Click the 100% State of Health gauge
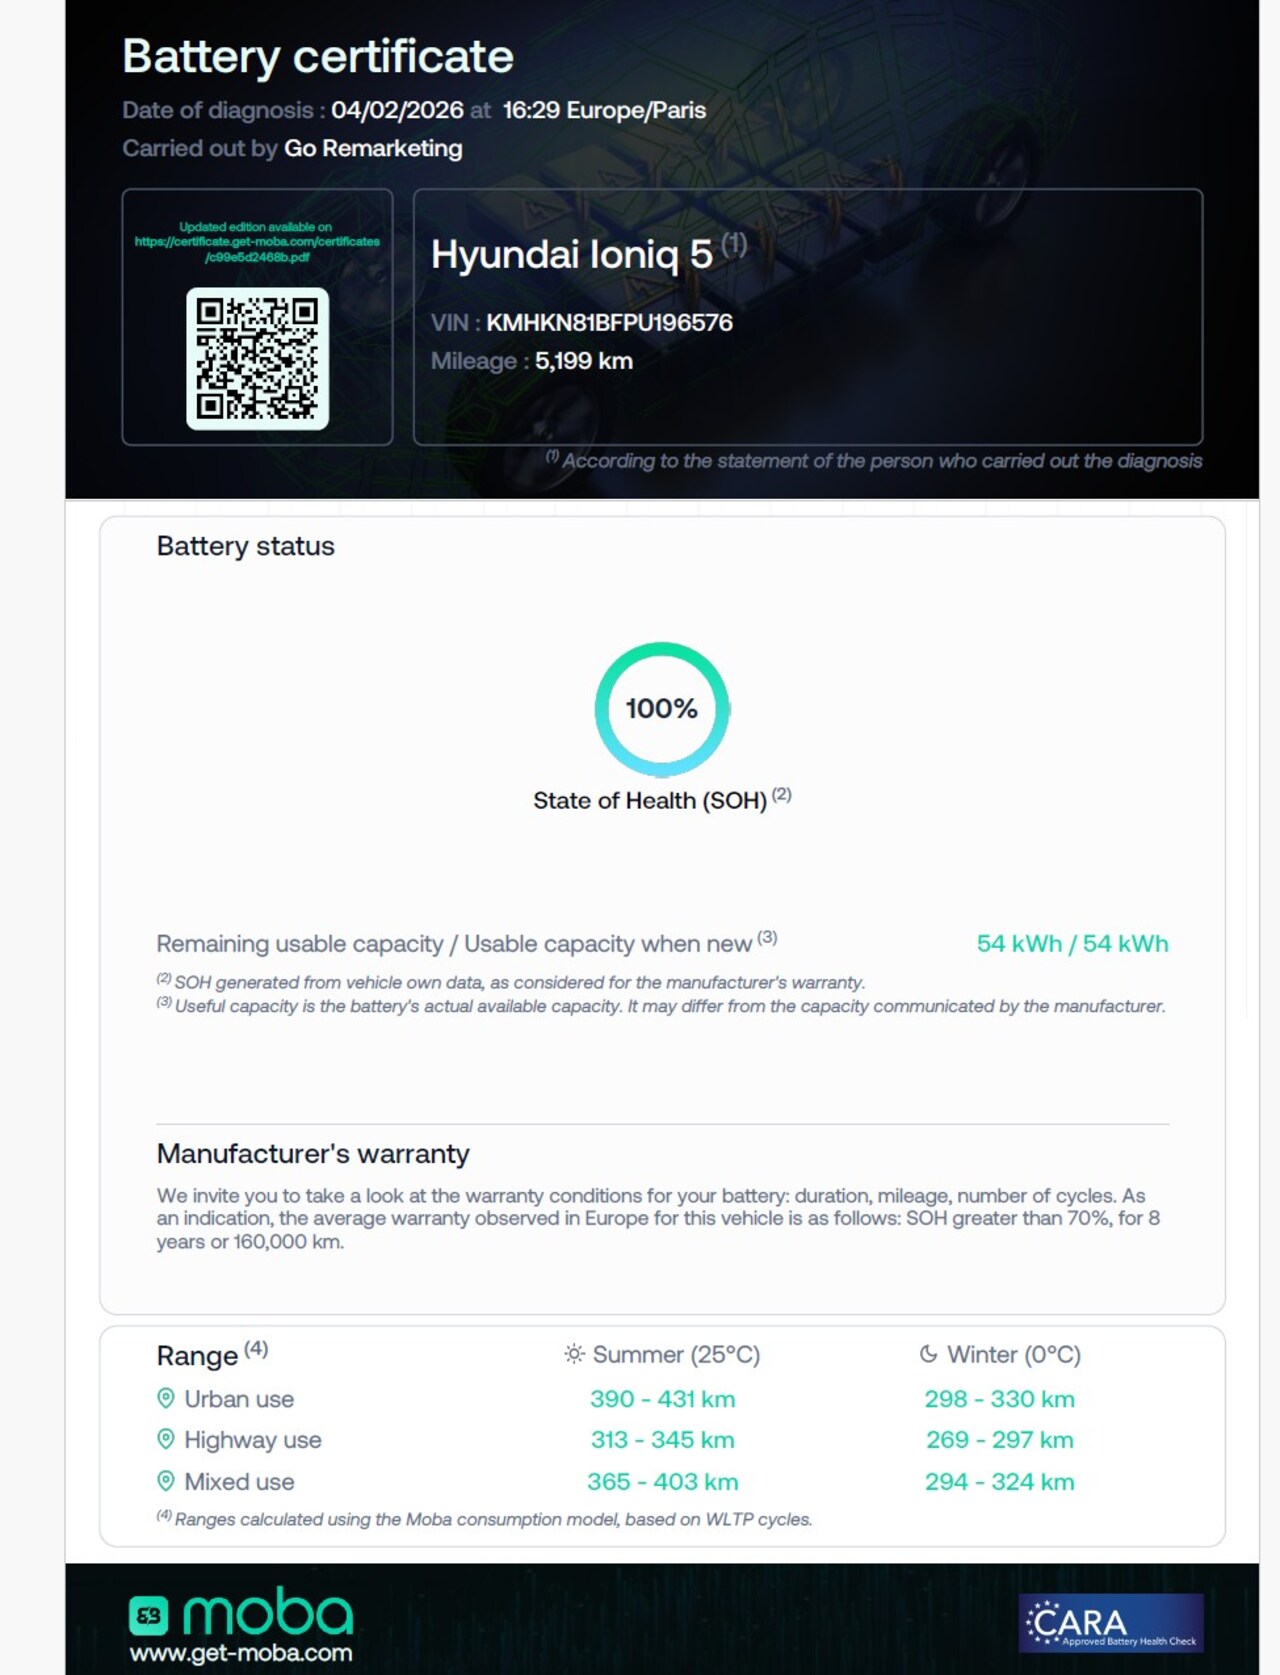This screenshot has height=1675, width=1280. (662, 709)
